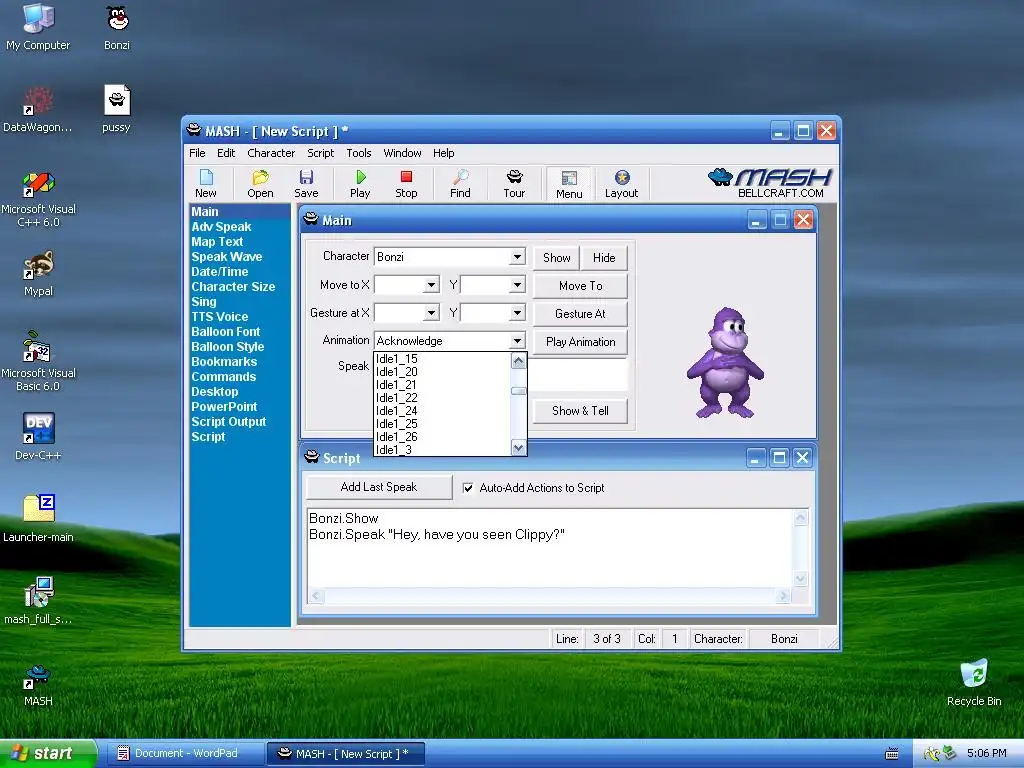Open the Find tool in toolbar
This screenshot has width=1024, height=768.
(460, 184)
